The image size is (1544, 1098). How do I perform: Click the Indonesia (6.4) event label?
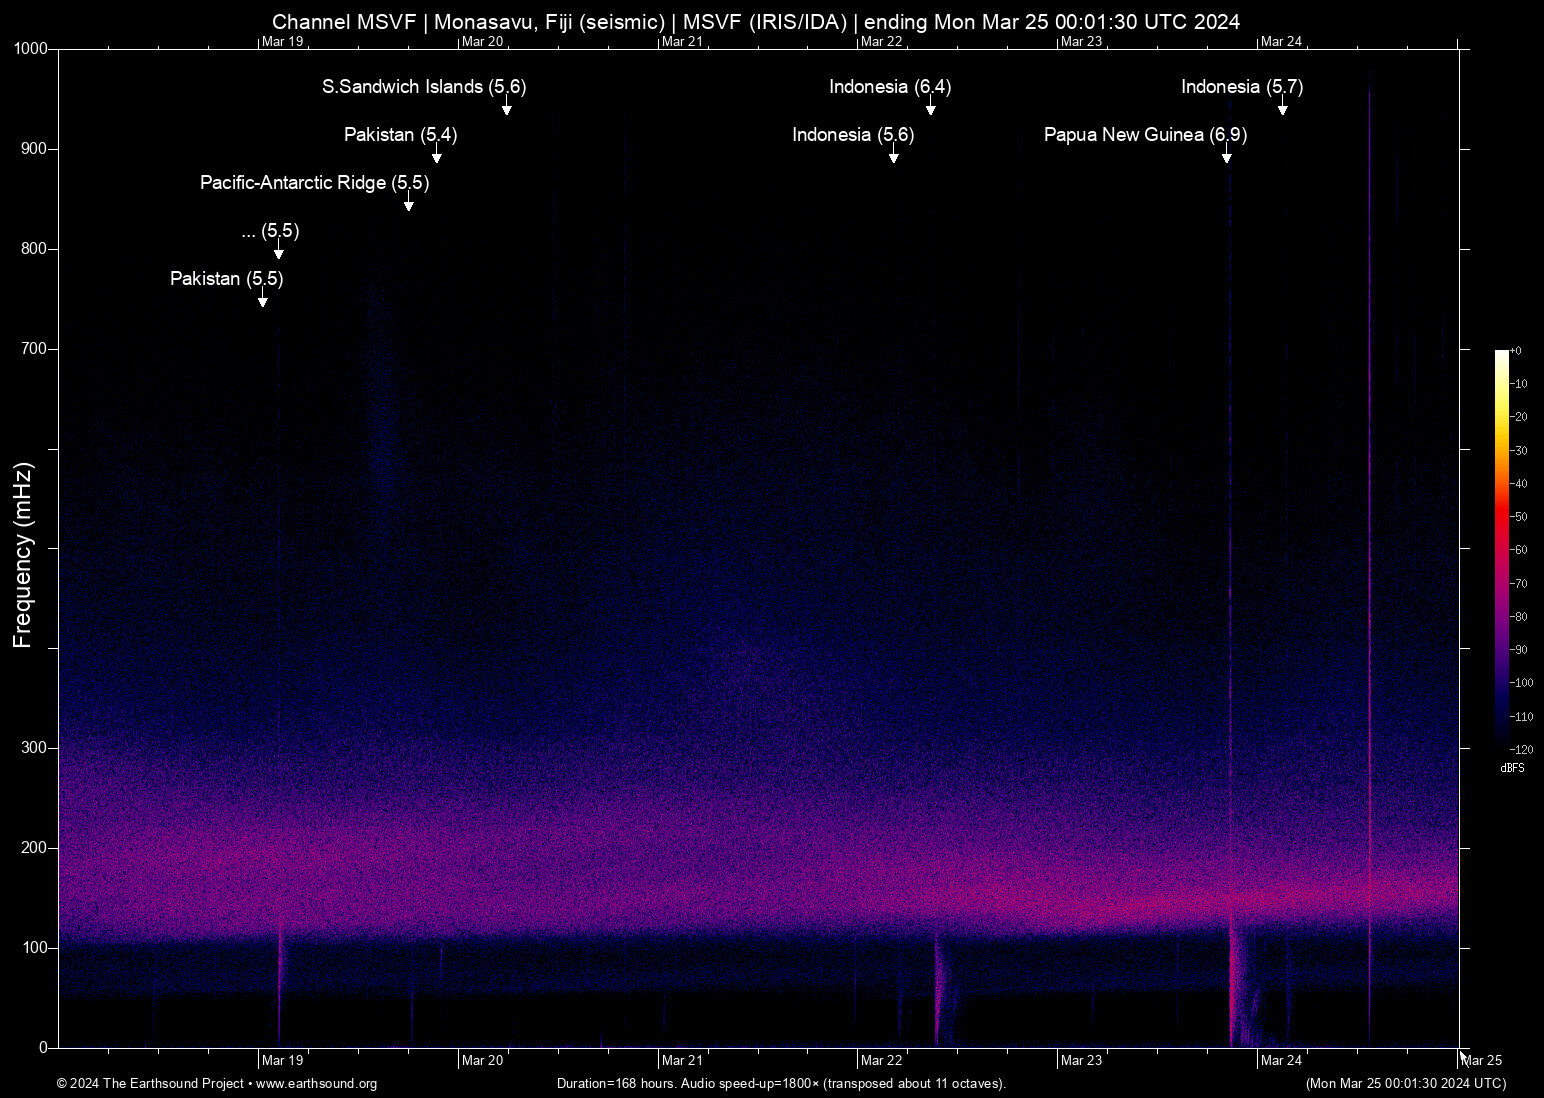click(x=890, y=87)
